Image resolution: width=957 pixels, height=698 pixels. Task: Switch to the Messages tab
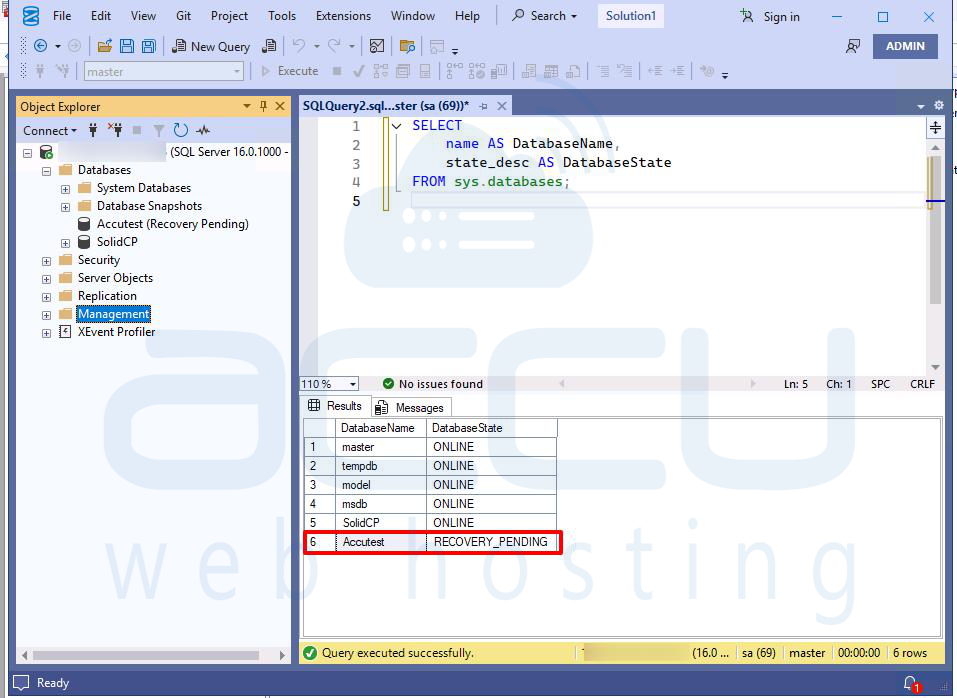(410, 407)
